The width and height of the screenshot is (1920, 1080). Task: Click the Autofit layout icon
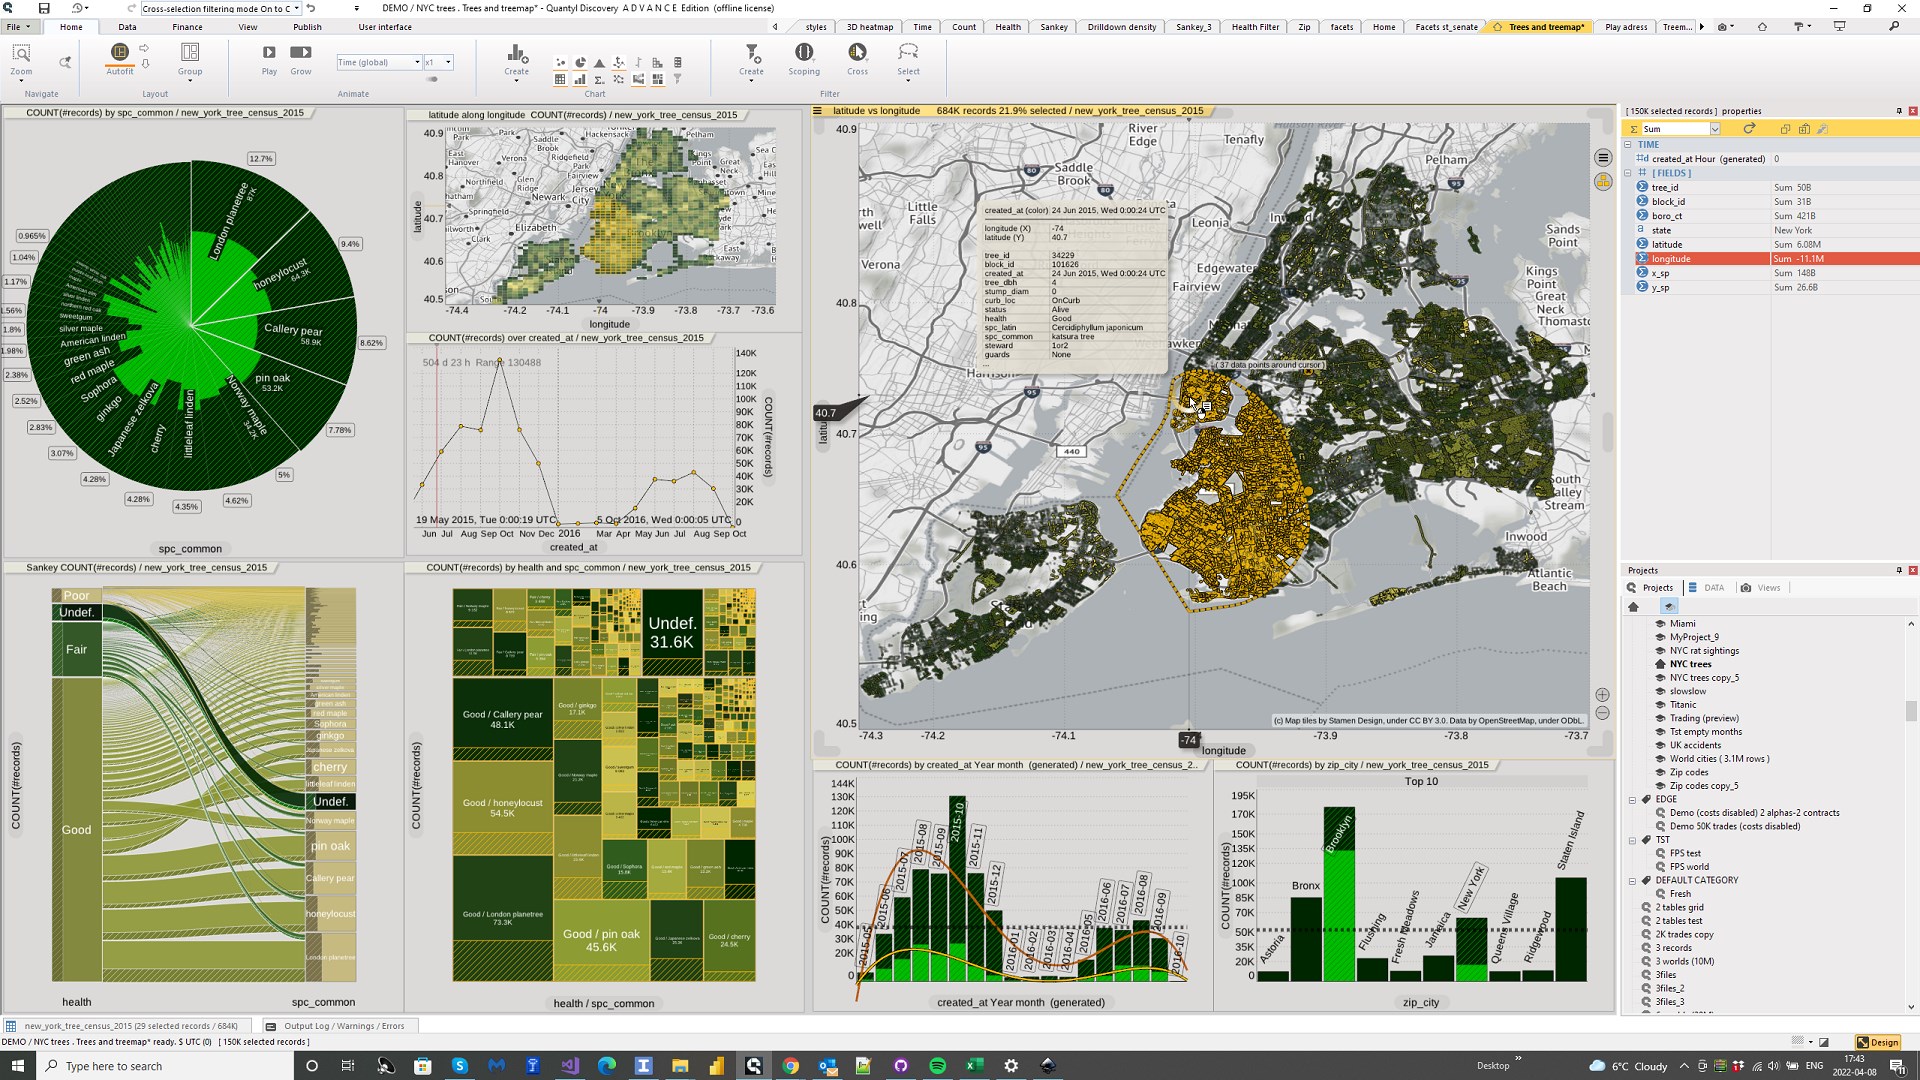[120, 52]
